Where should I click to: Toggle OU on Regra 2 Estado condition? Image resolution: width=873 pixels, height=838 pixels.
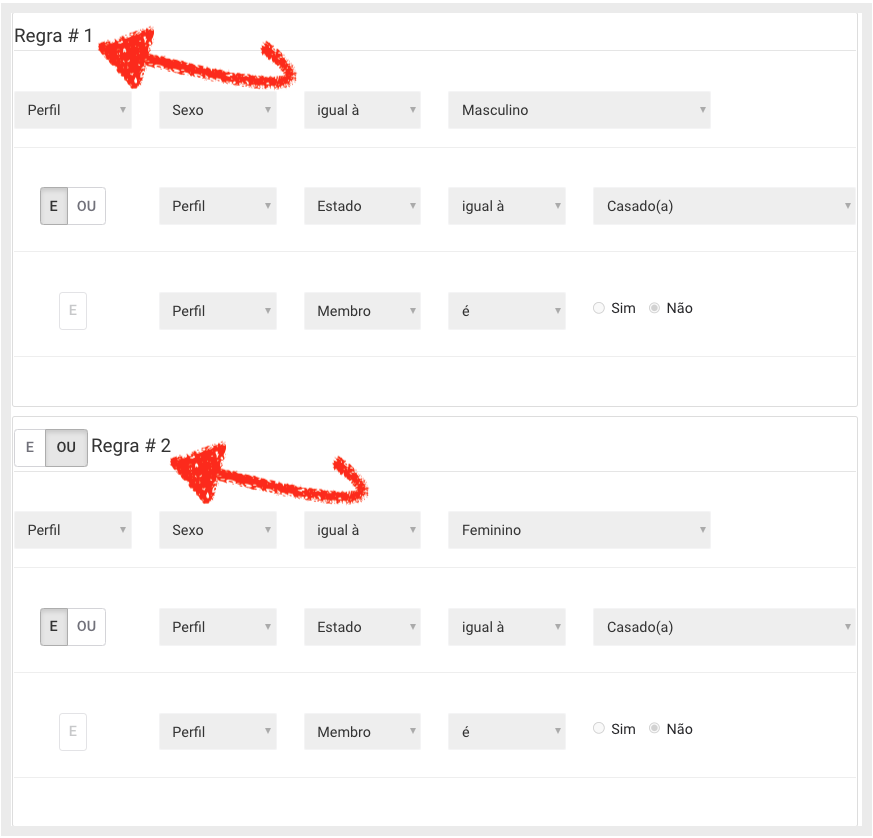pyautogui.click(x=86, y=627)
